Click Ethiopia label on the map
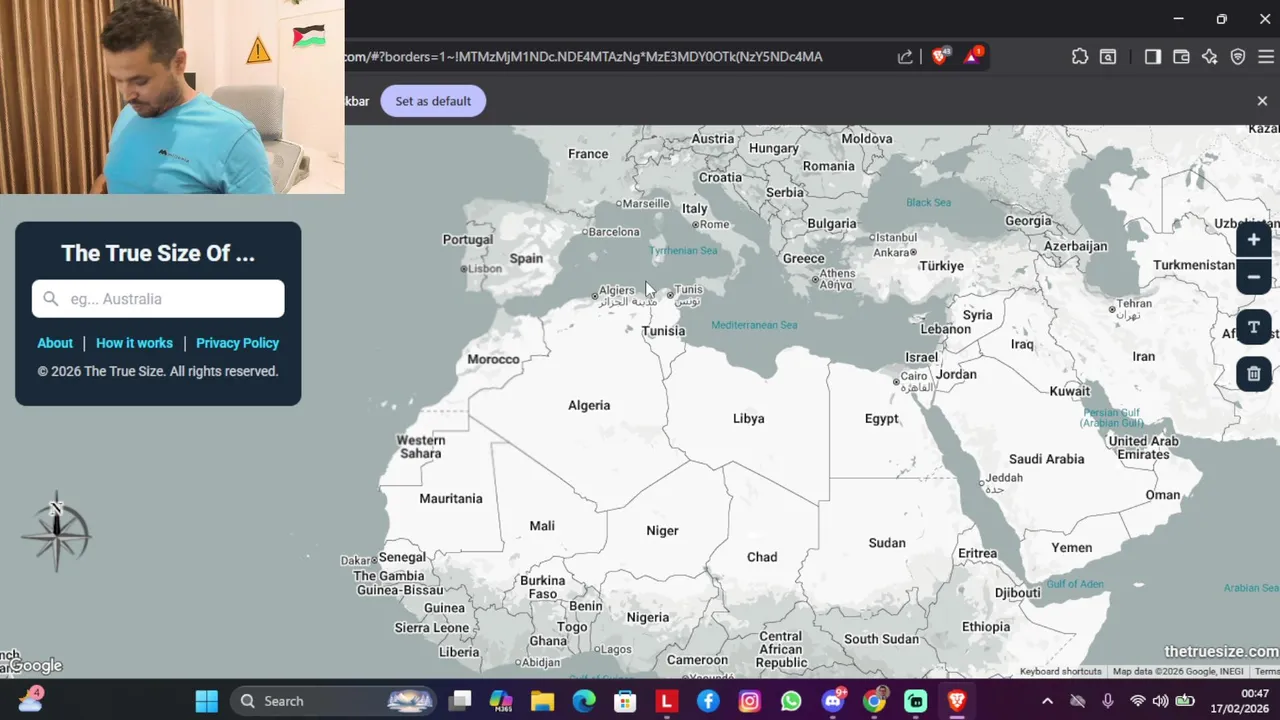 986,627
